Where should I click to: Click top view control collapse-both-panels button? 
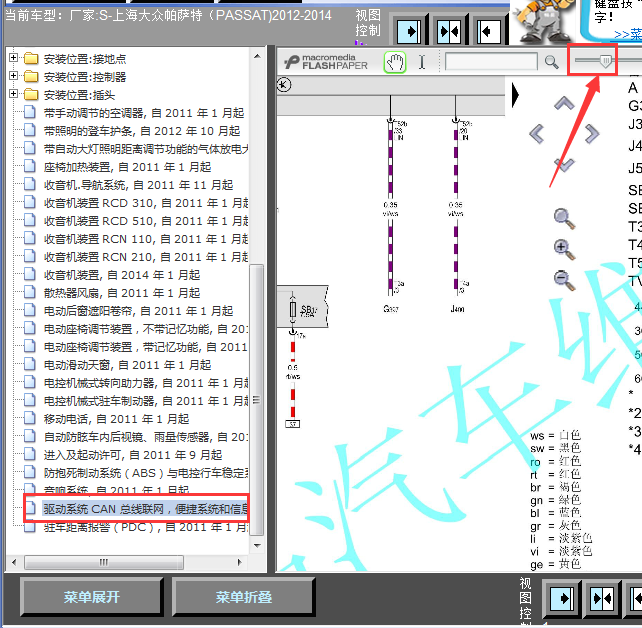click(449, 32)
